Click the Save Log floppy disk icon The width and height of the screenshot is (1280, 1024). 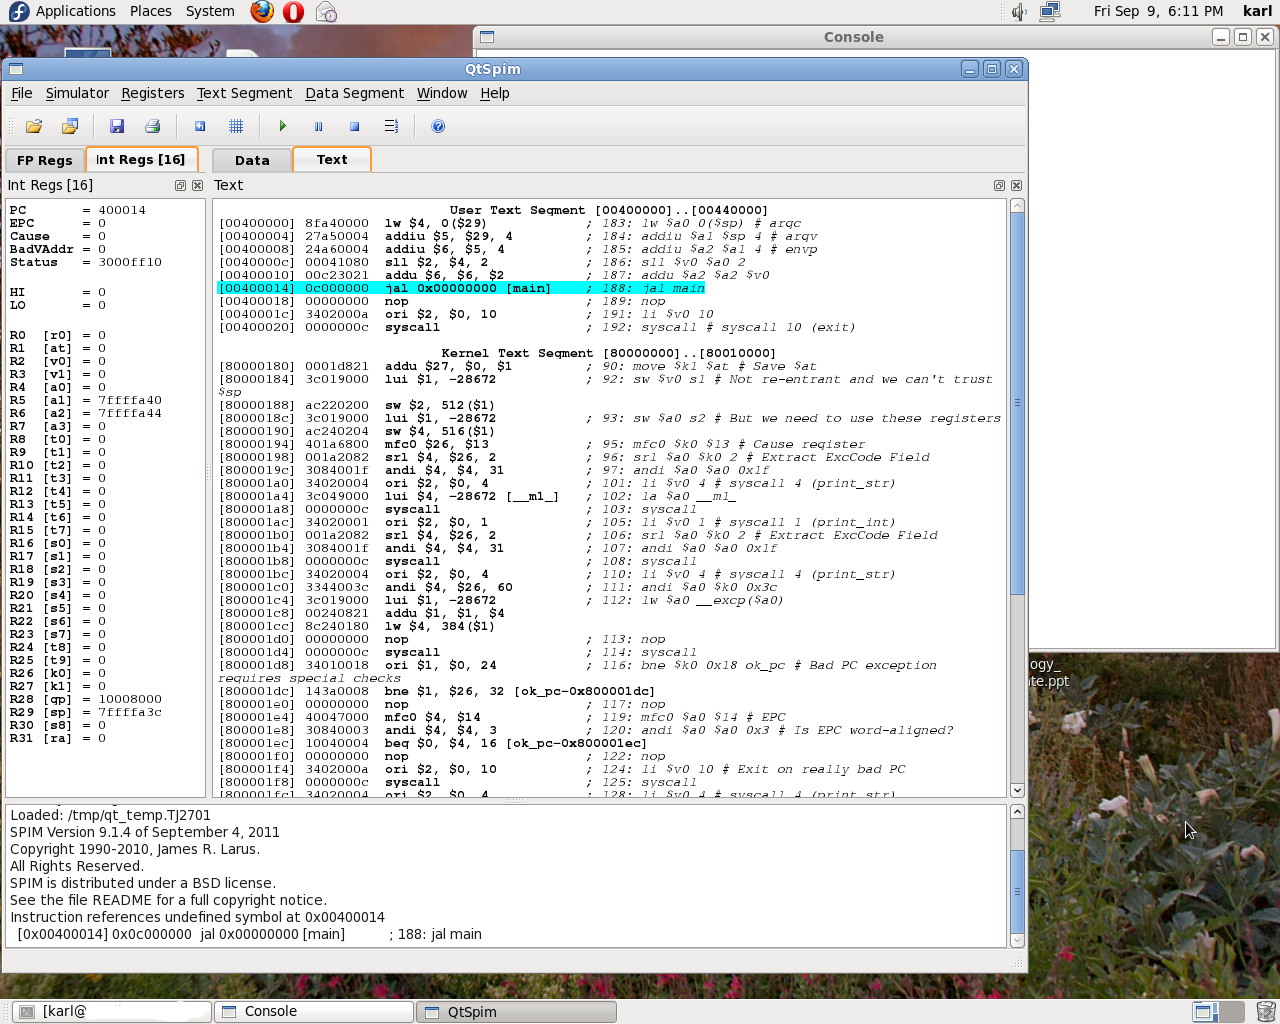[x=117, y=126]
